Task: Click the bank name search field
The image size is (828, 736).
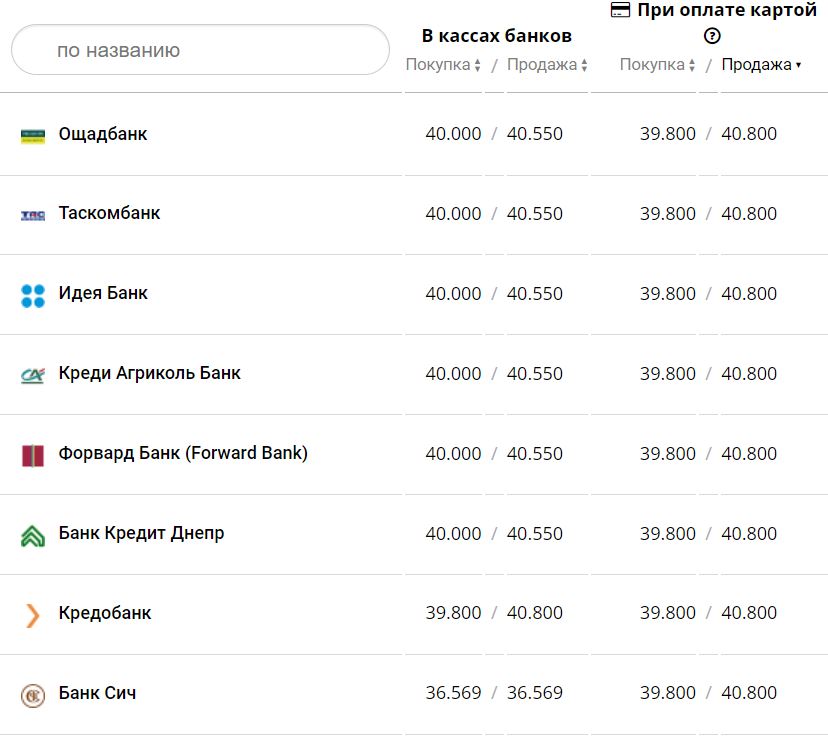Action: coord(200,50)
